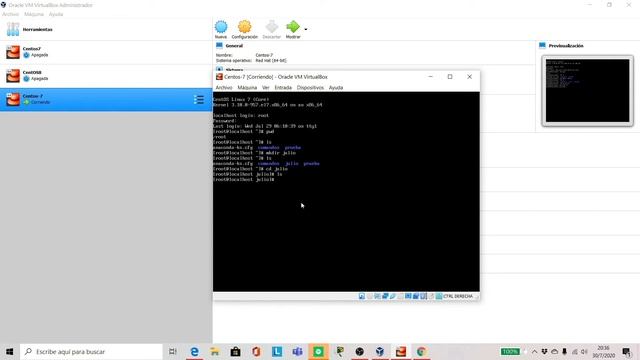This screenshot has height=360, width=640.
Task: Switch to the red VM icon on taskbar
Action: (x=401, y=351)
